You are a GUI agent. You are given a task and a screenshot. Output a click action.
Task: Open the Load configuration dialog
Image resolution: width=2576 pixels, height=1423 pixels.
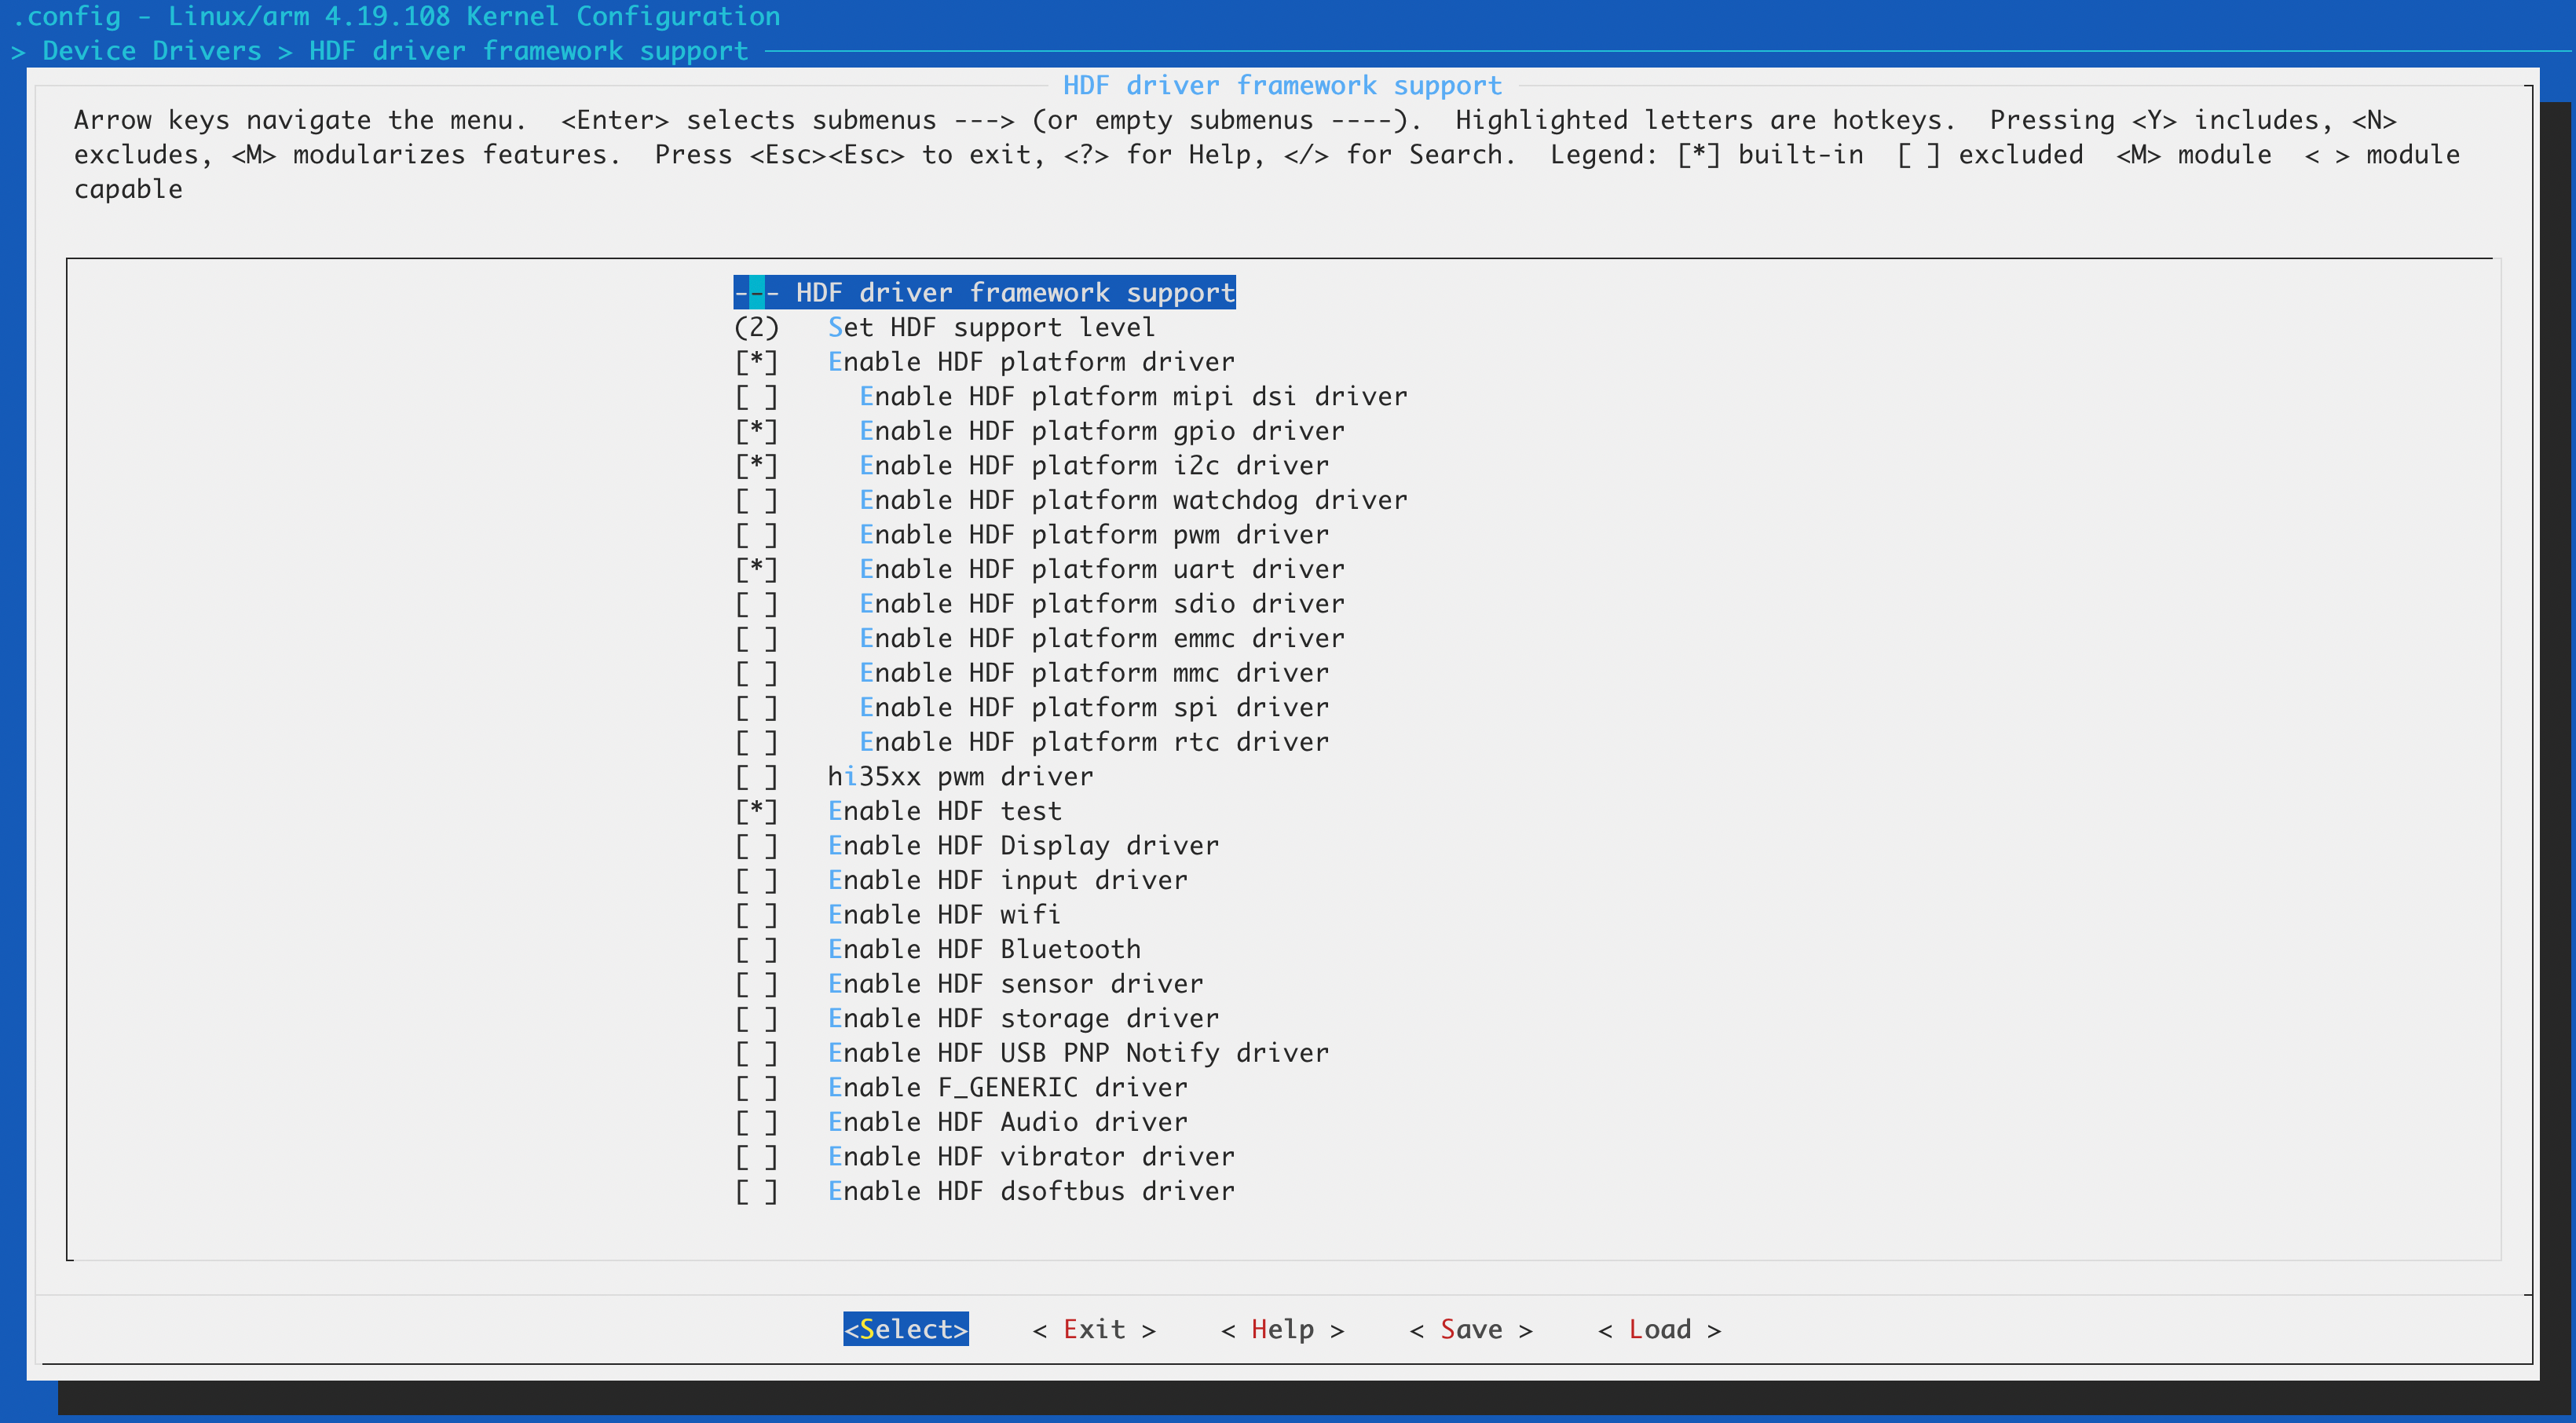[1659, 1329]
